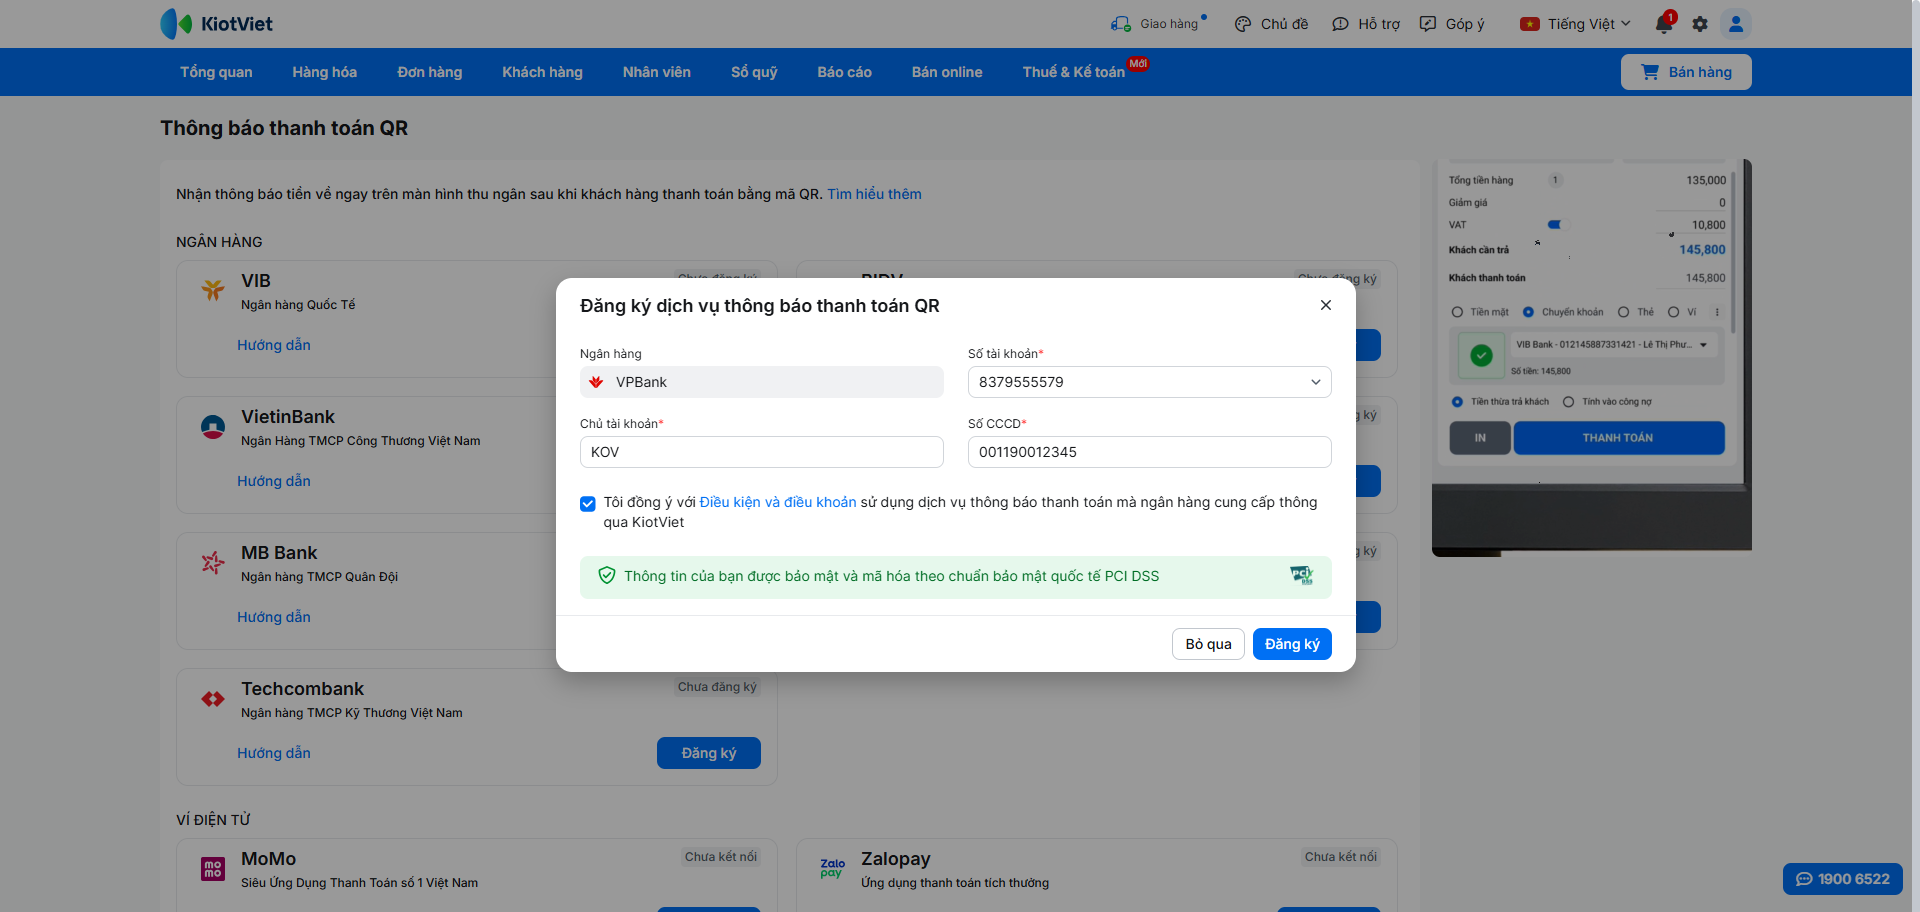Click the Ngân hàng VPBank field

pos(762,382)
